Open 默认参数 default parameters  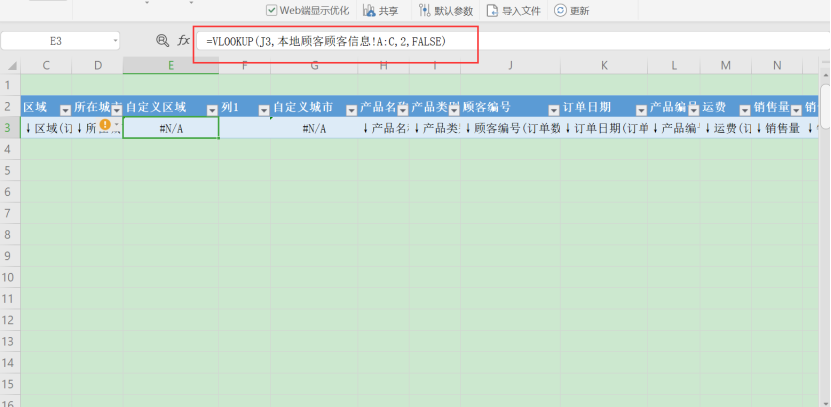point(446,11)
